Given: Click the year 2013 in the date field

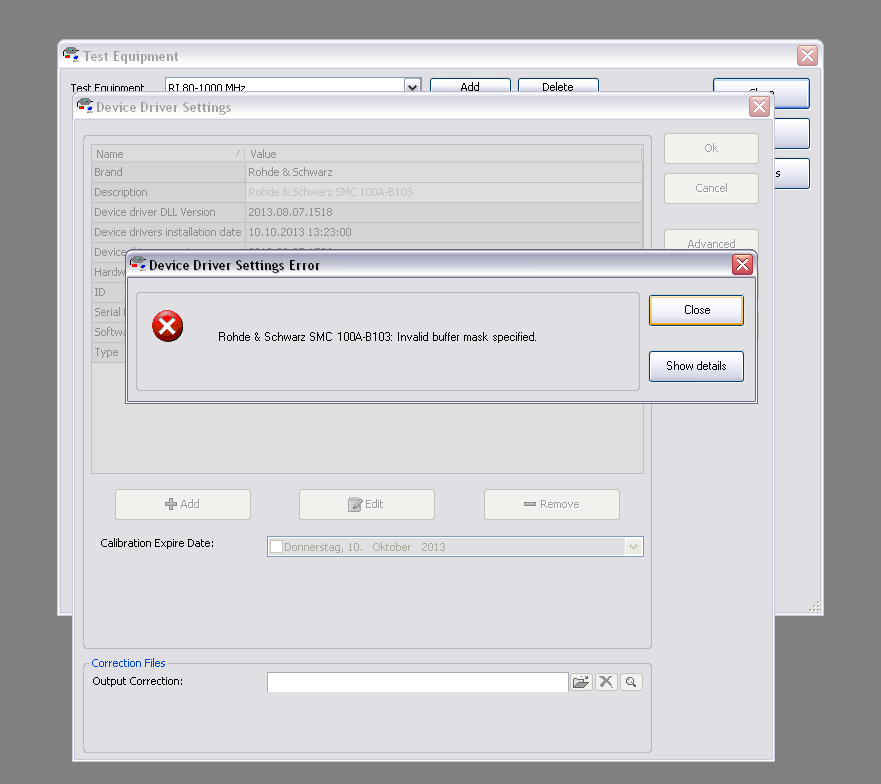Looking at the screenshot, I should coord(433,547).
